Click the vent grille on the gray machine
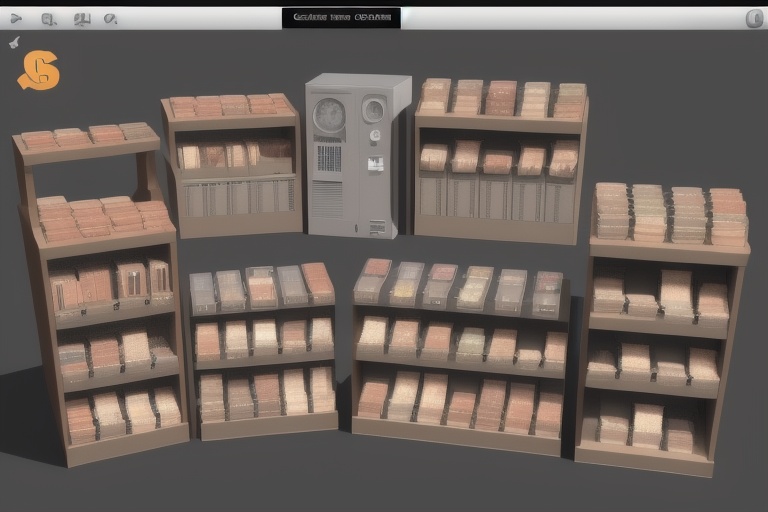This screenshot has height=512, width=768. tap(329, 158)
